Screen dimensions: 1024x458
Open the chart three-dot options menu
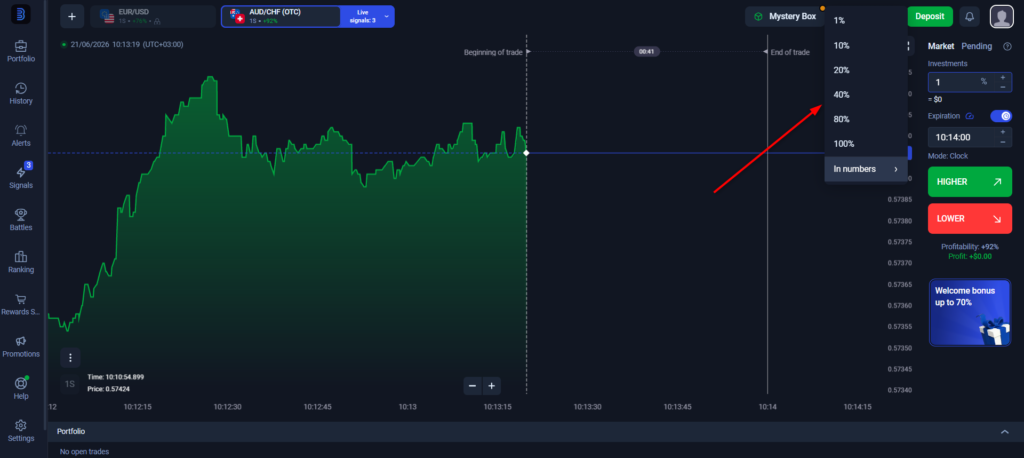(x=70, y=357)
